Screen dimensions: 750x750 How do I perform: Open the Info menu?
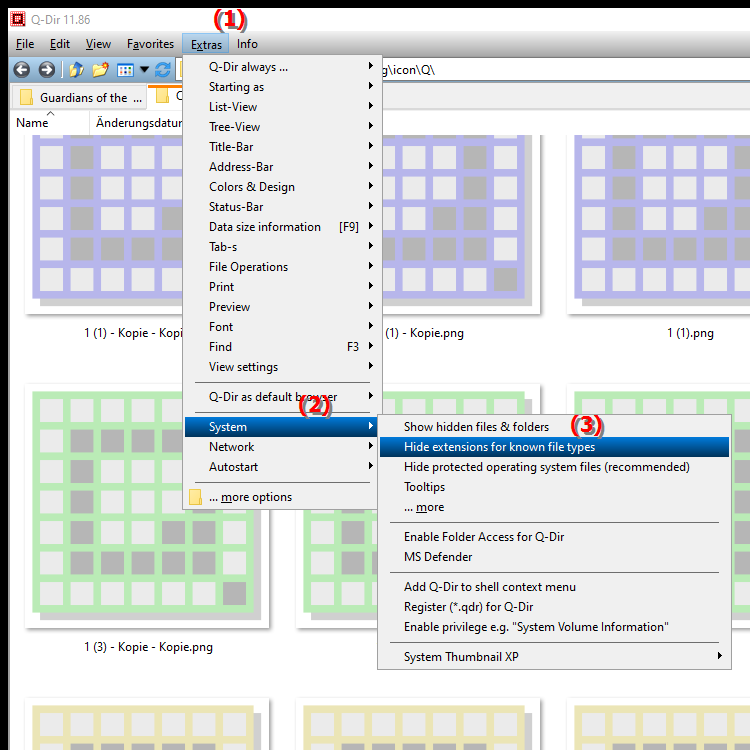[247, 44]
